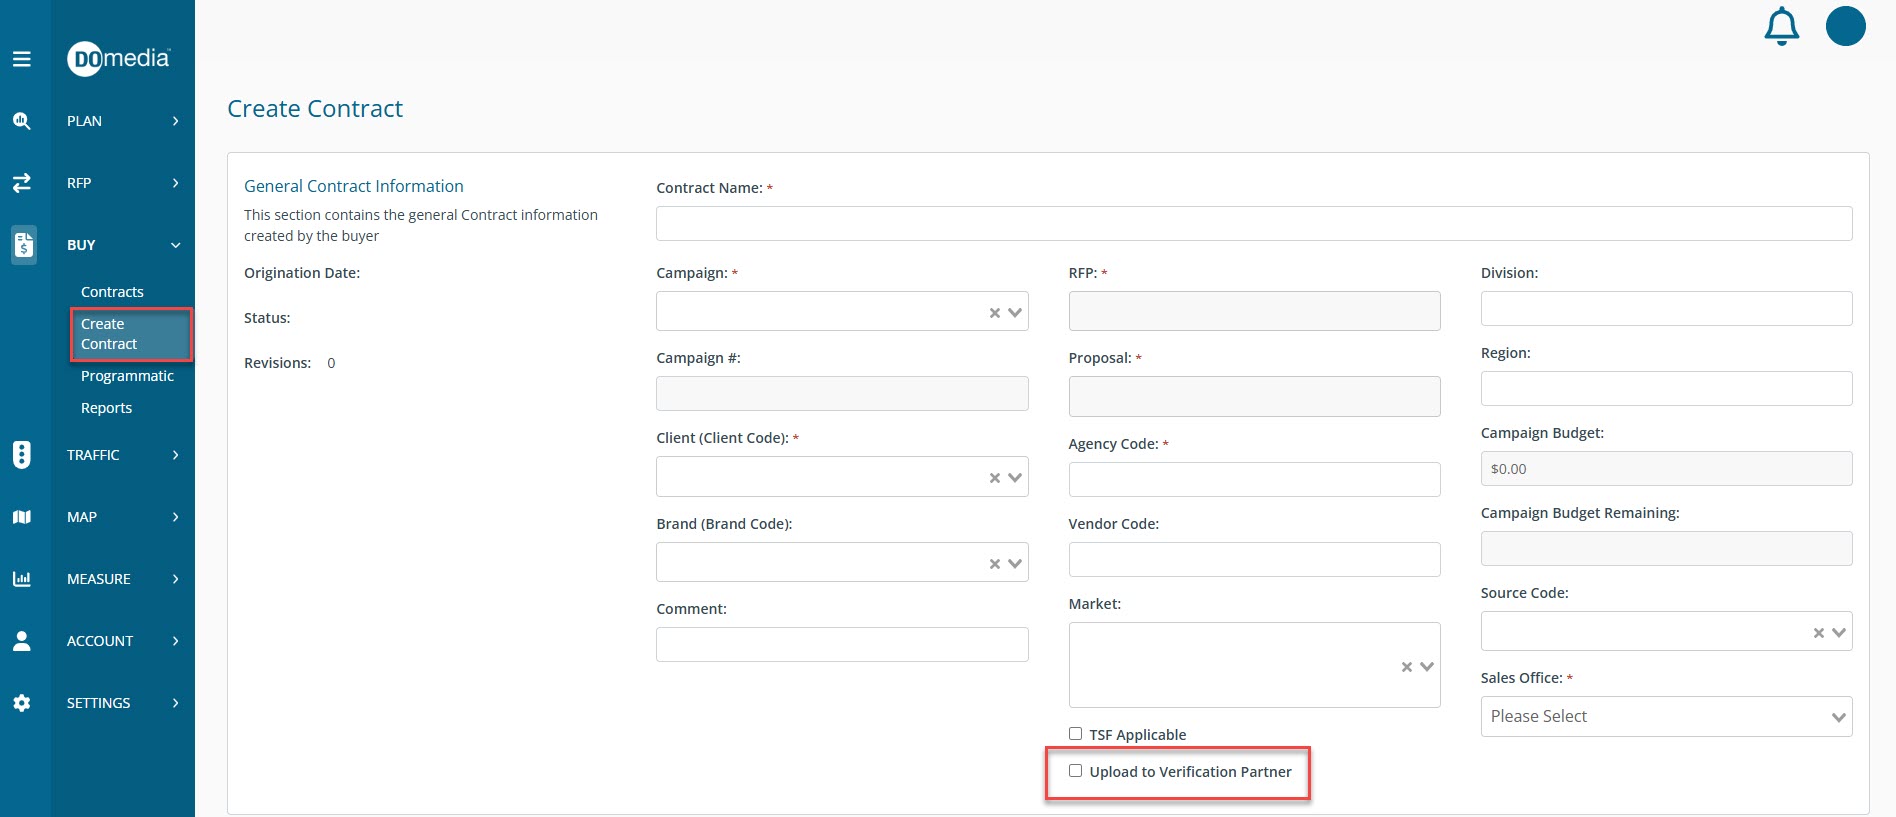
Task: Open notifications bell icon
Action: point(1782,26)
